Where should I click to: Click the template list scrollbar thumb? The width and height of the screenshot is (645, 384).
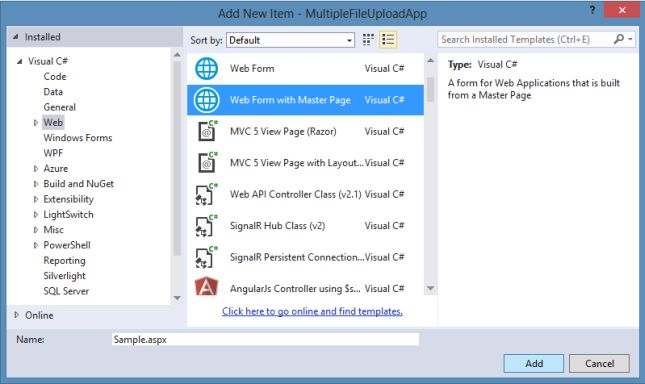(430, 89)
